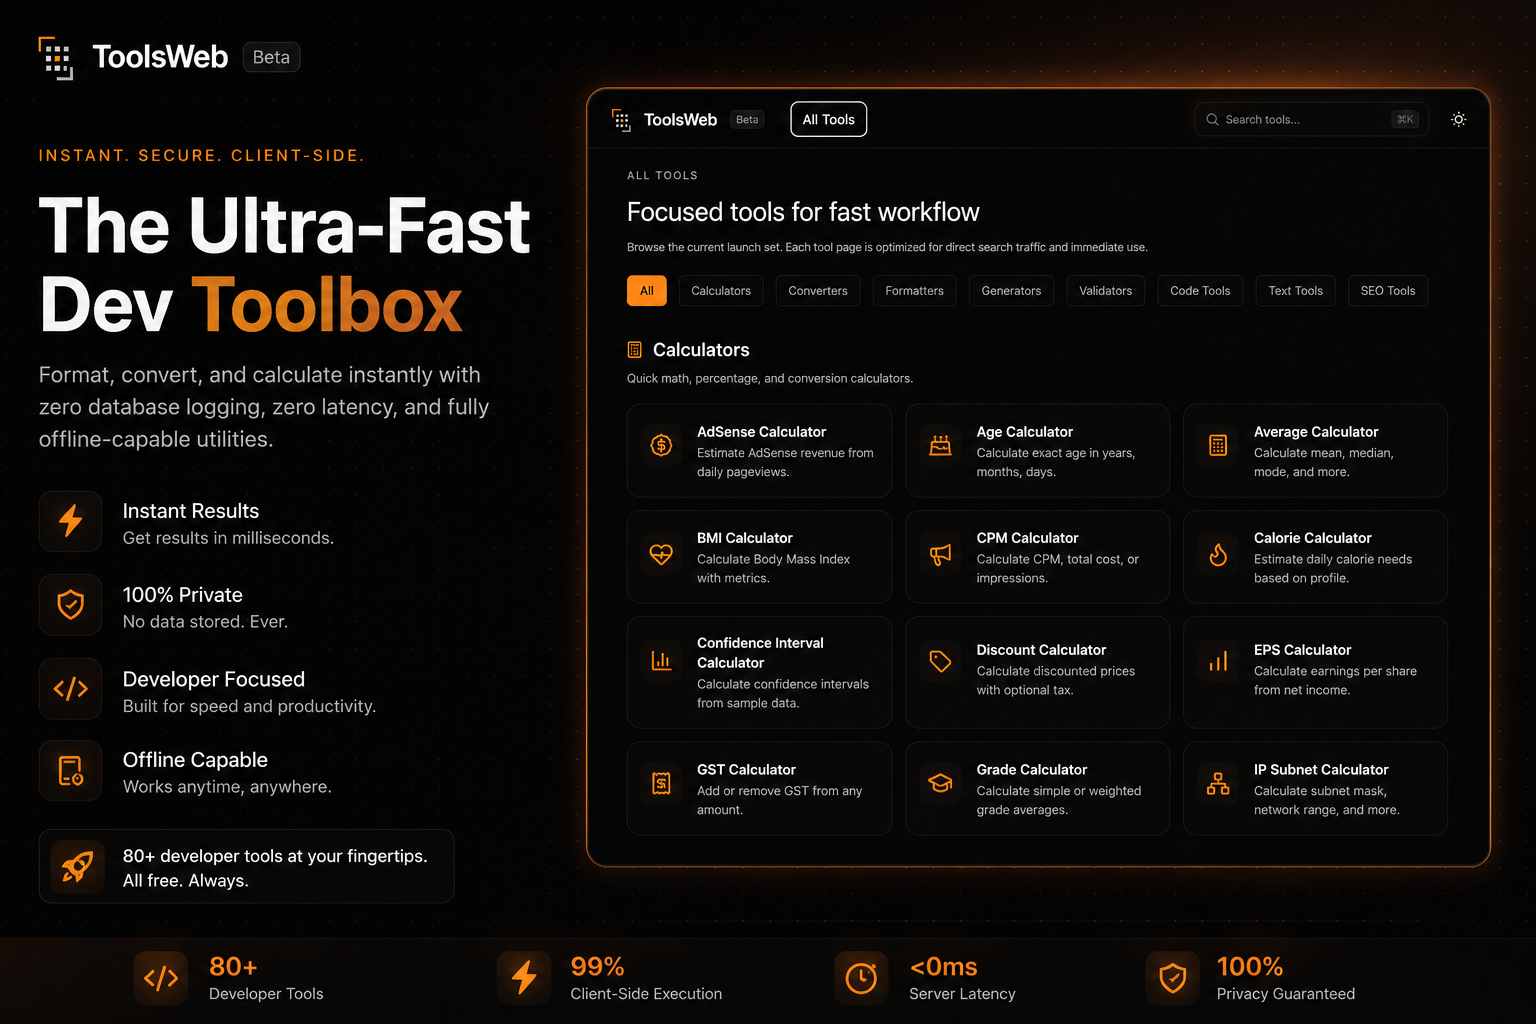Click the Calorie Calculator flame icon
Viewport: 1536px width, 1024px height.
tap(1218, 554)
